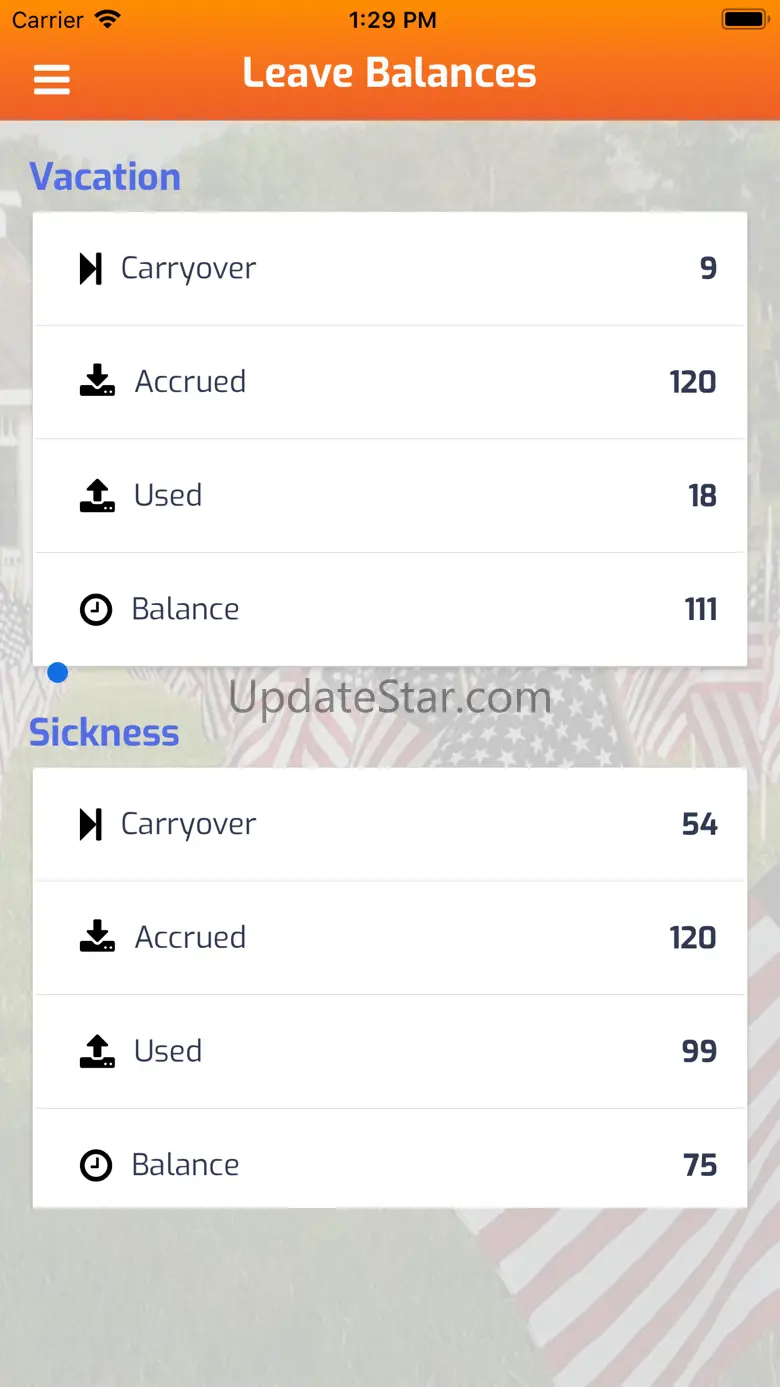Click the Vacation Carryover skip-forward icon
780x1387 pixels.
[x=91, y=268]
